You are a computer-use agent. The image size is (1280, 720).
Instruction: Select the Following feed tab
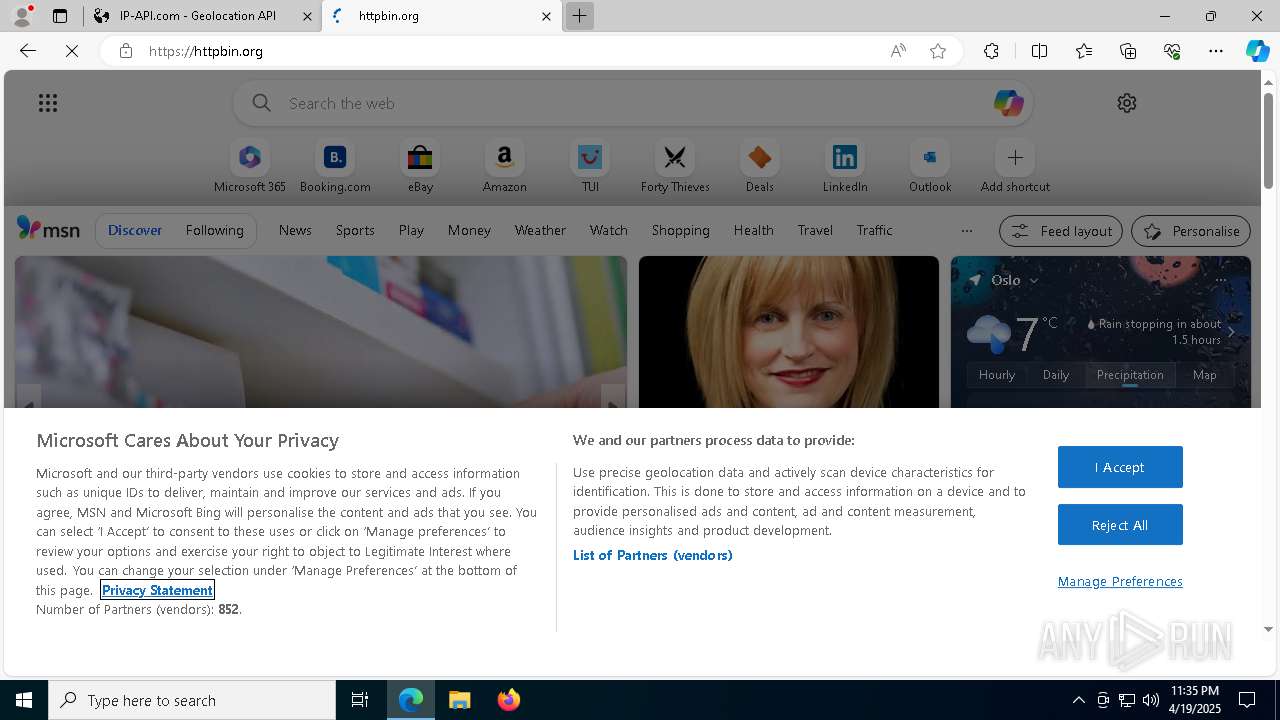pos(214,230)
